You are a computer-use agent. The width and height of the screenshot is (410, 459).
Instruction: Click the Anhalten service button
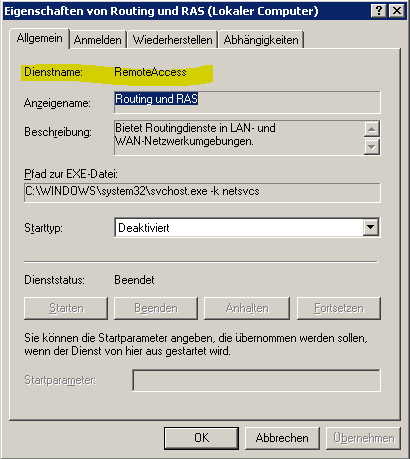click(x=247, y=308)
